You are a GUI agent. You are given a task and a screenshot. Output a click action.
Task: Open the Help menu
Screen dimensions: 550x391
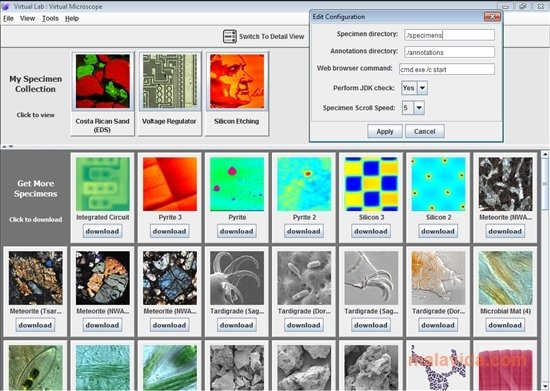click(x=72, y=19)
